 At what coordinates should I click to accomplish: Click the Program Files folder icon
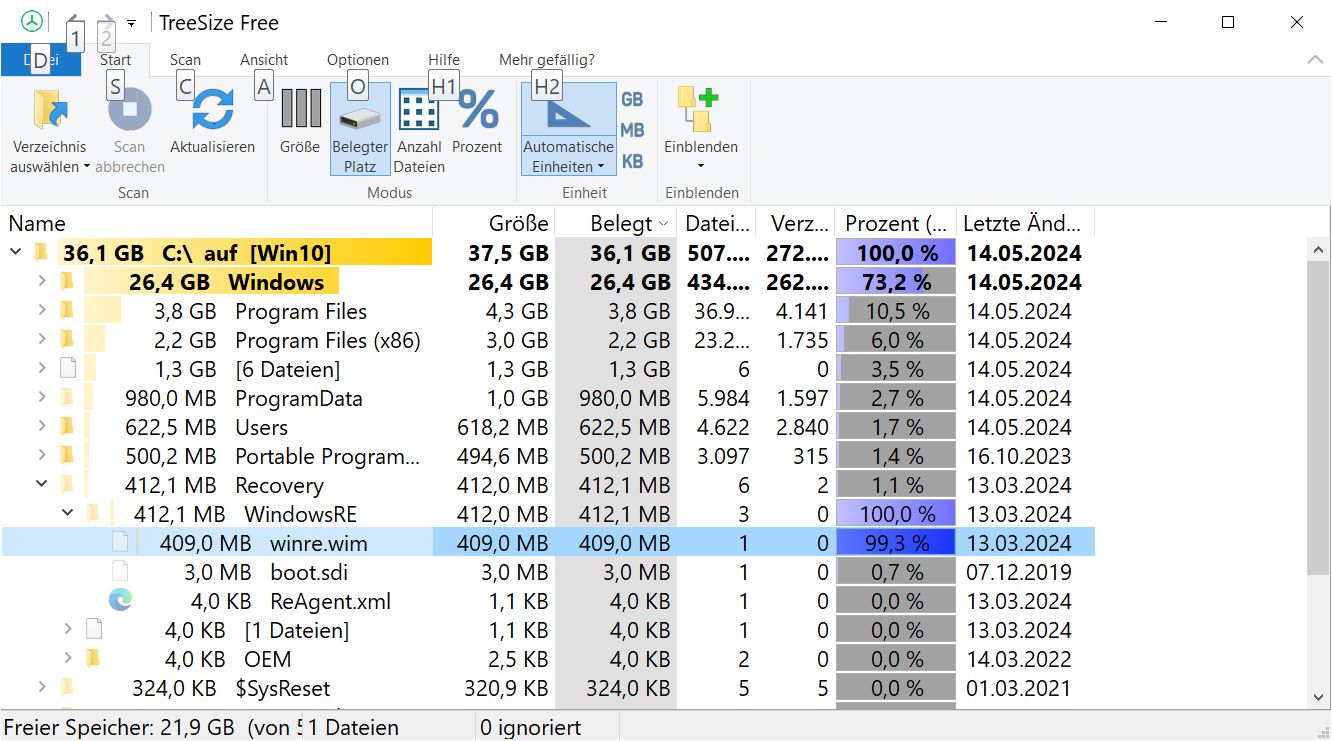pos(67,310)
